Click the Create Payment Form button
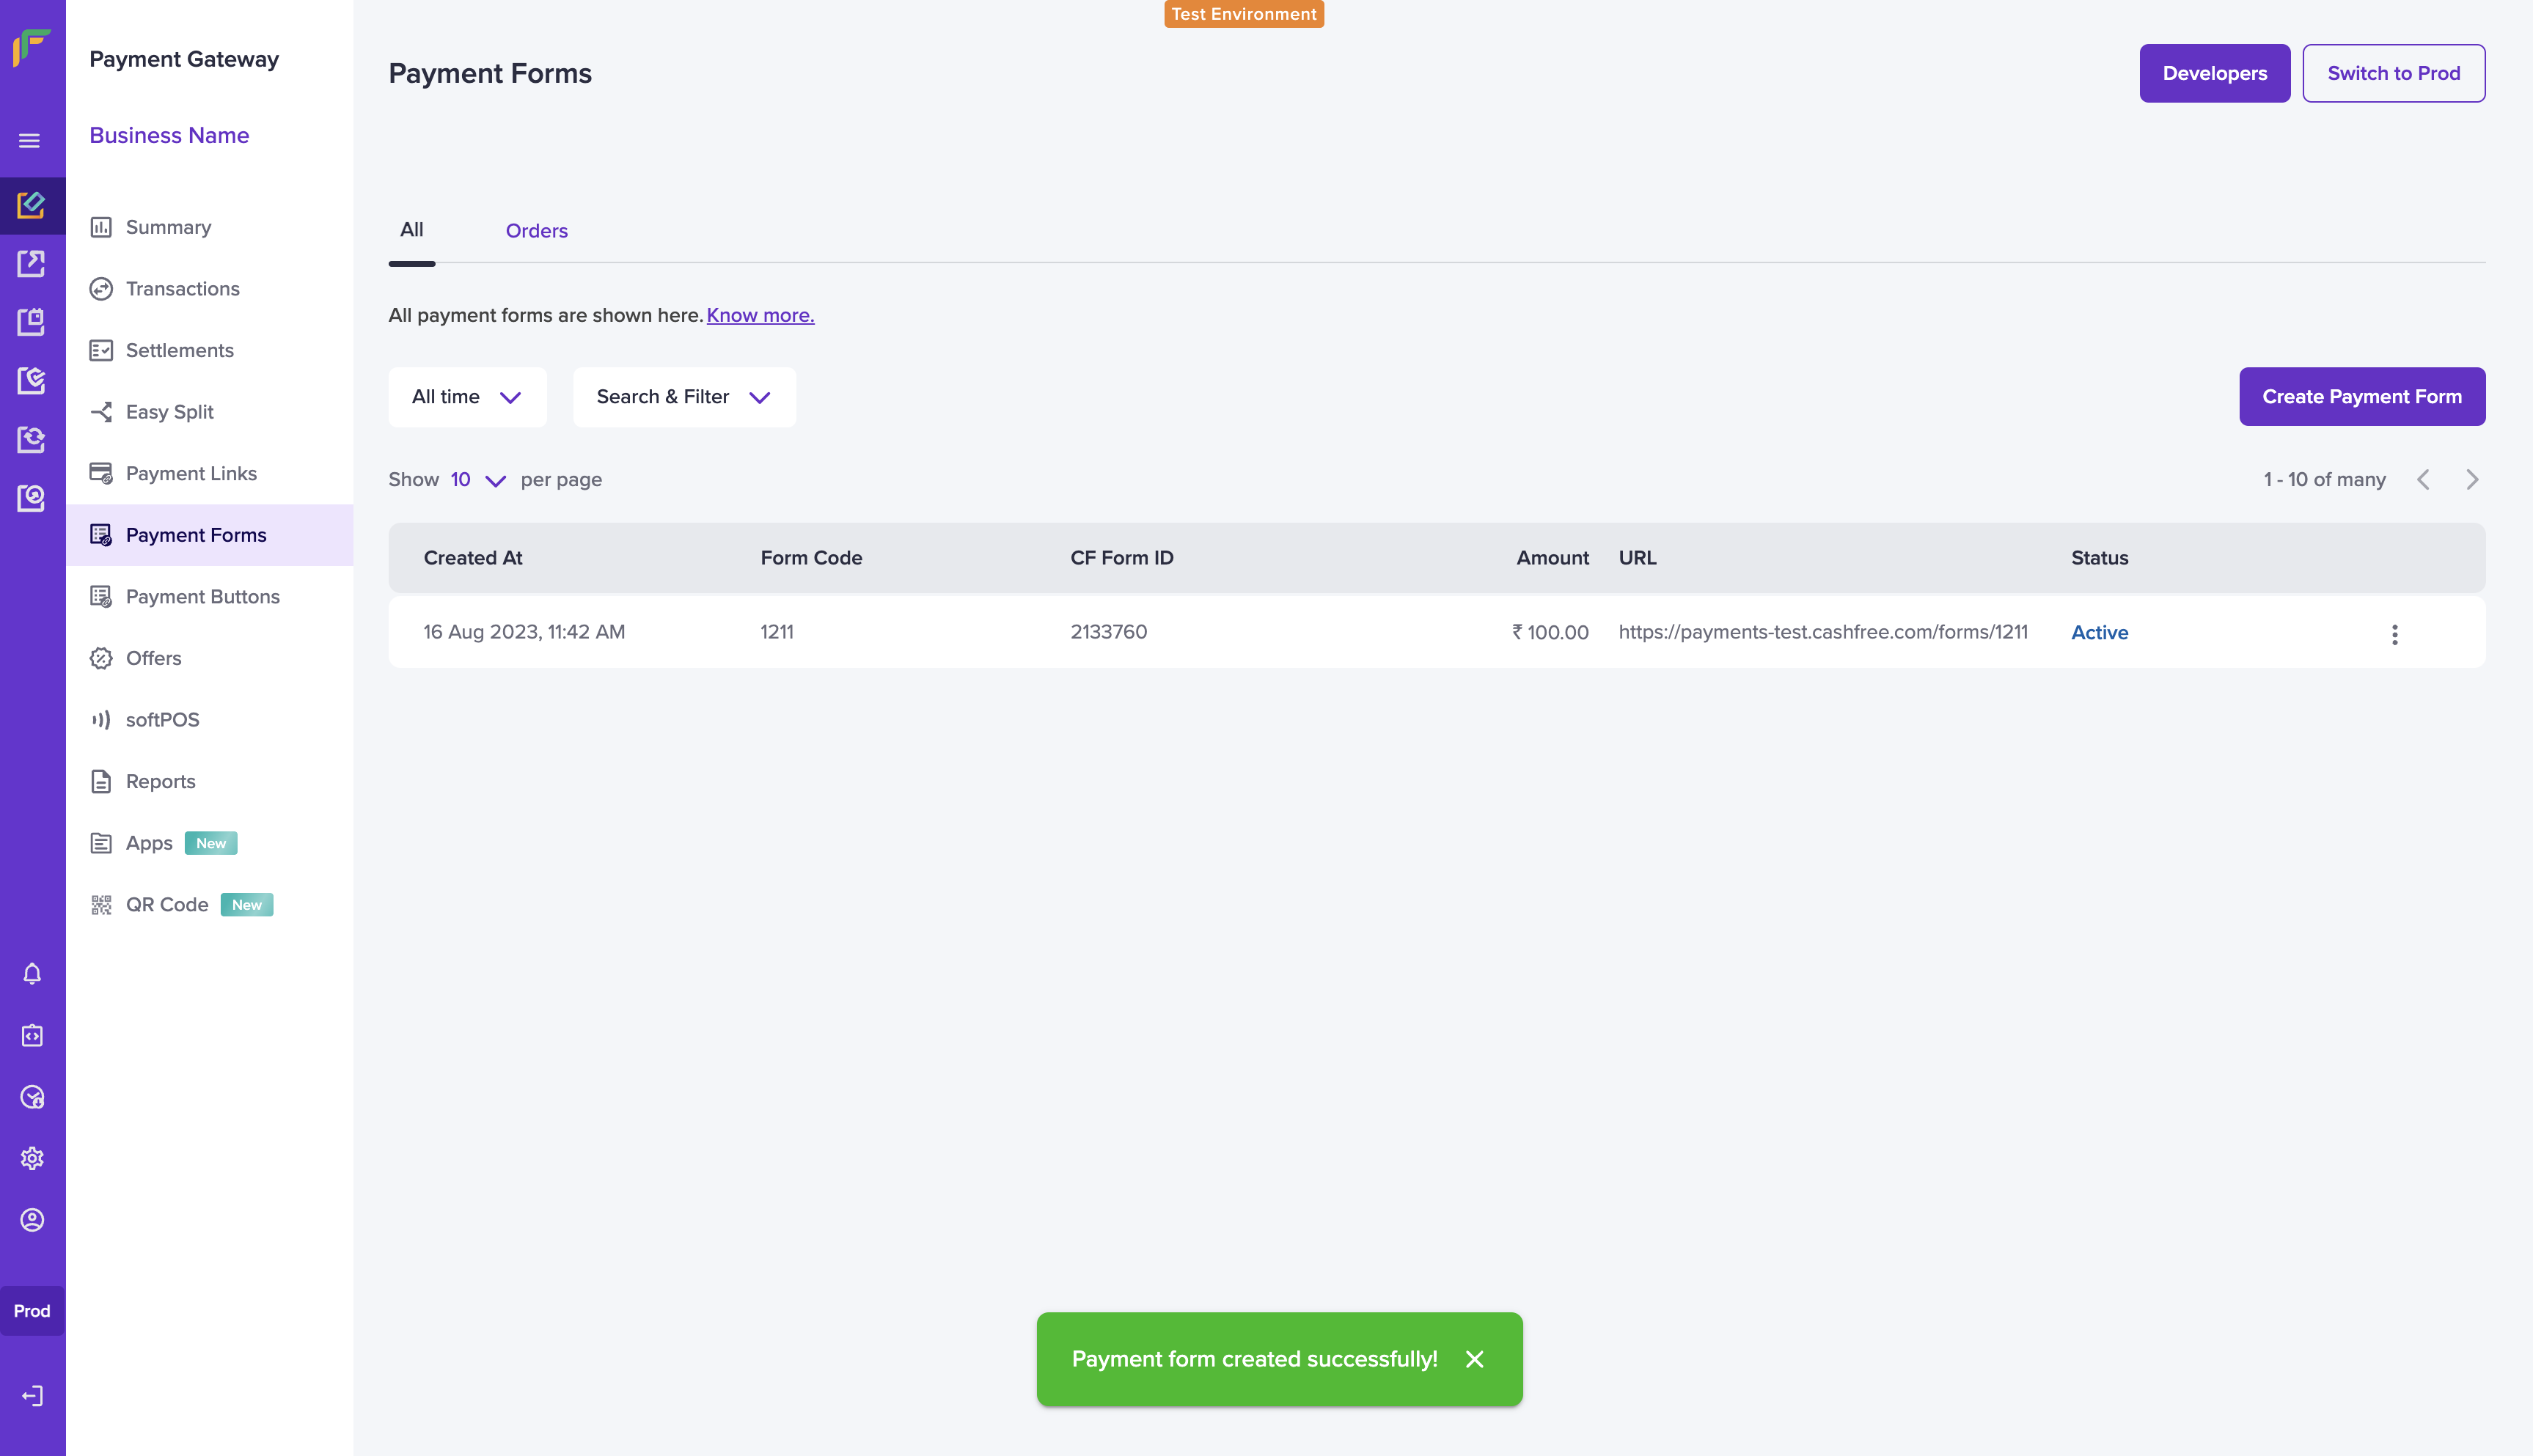 (2361, 397)
